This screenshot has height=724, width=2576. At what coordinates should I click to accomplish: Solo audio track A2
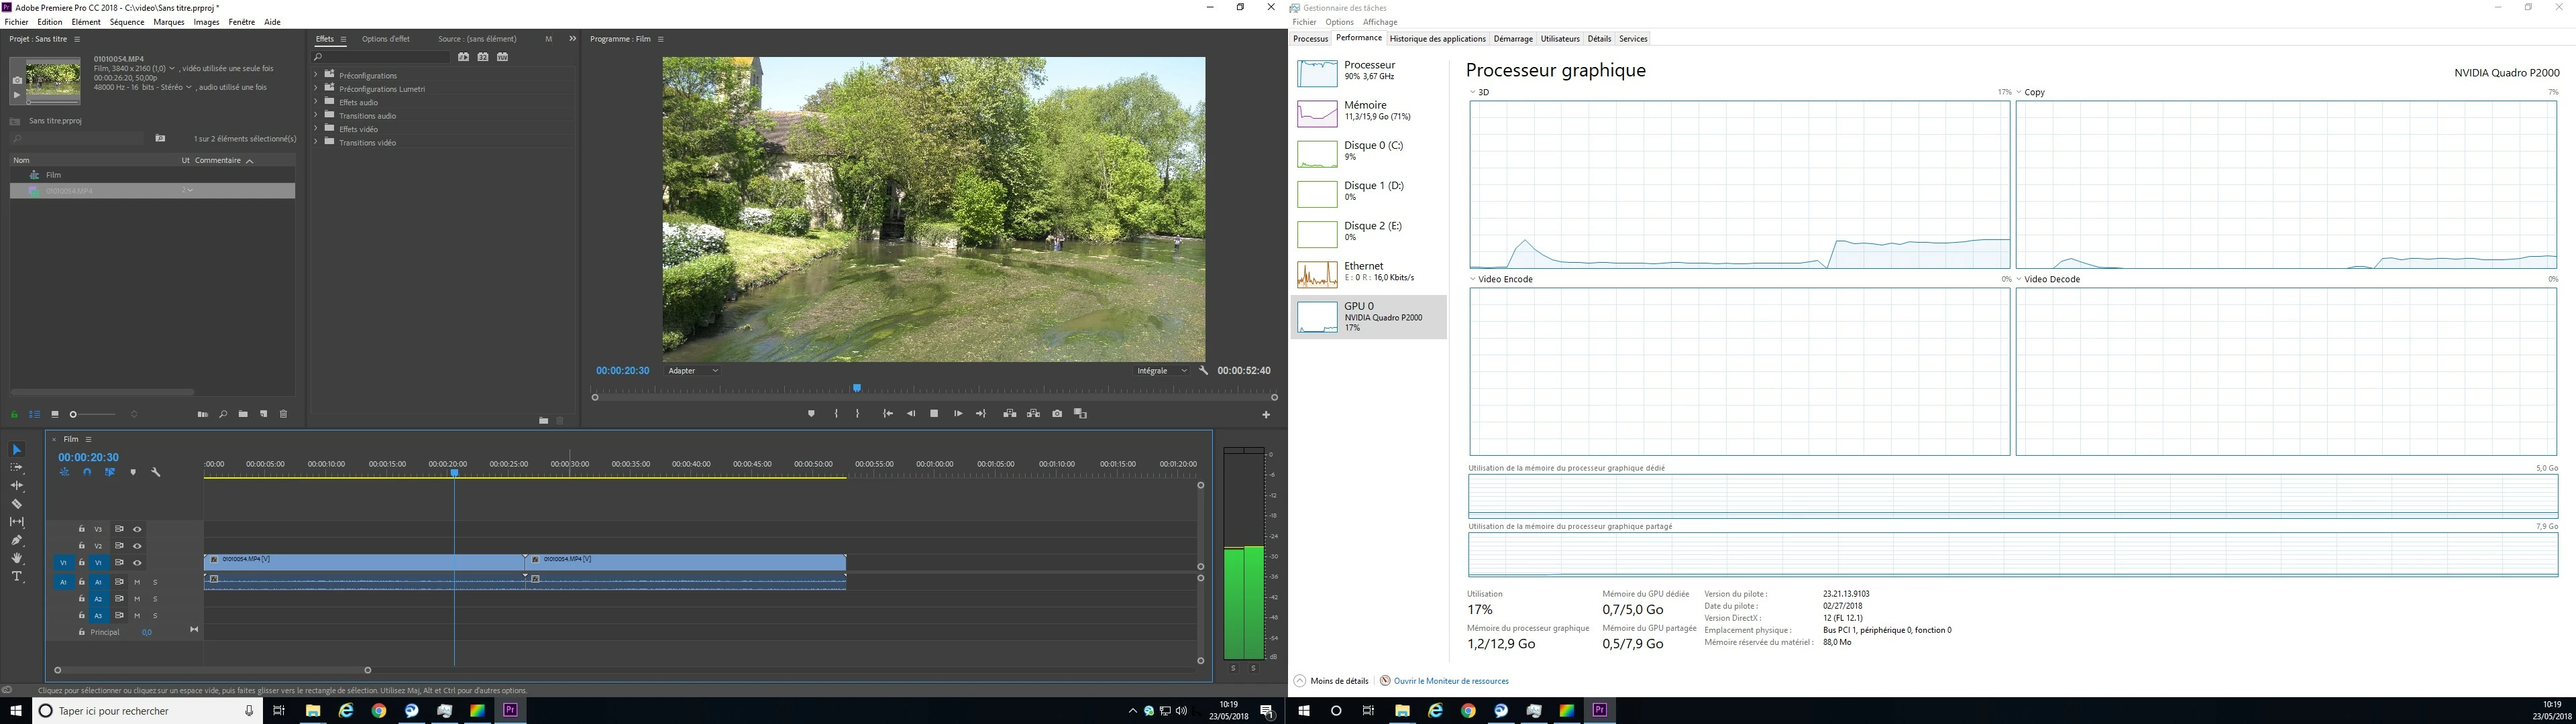(x=155, y=599)
